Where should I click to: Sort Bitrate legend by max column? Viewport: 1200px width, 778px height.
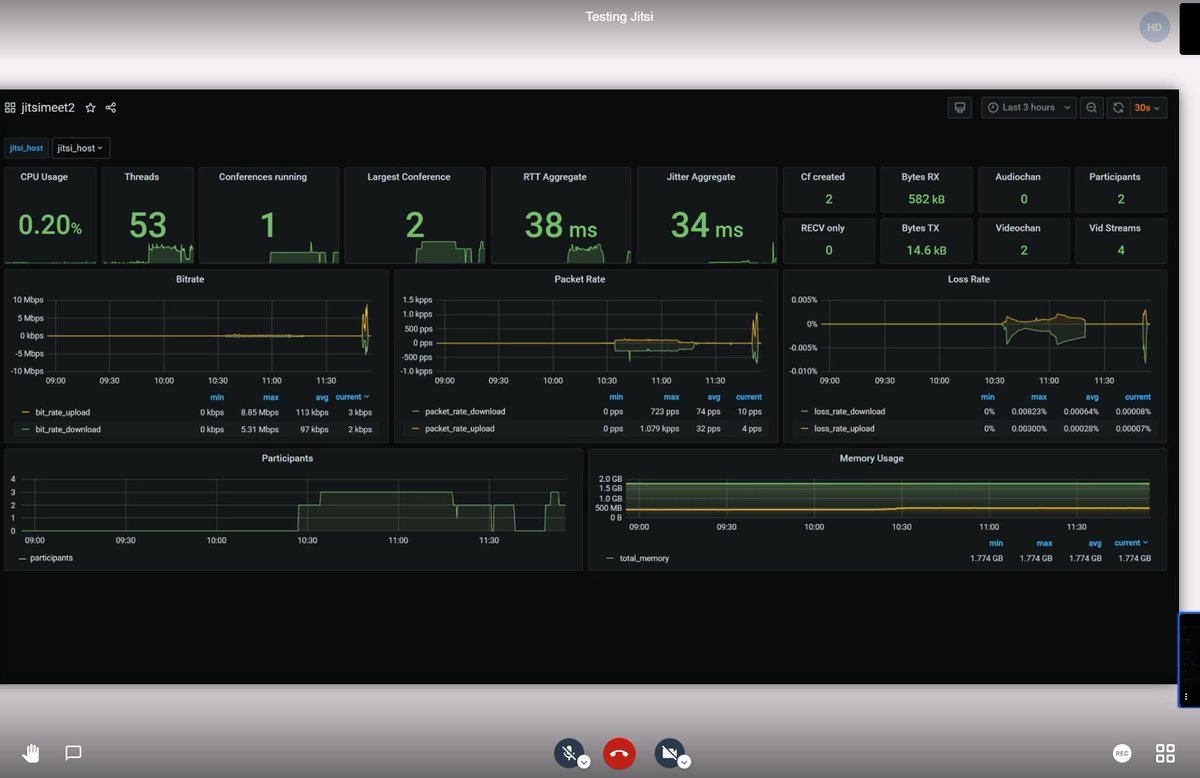click(x=271, y=397)
